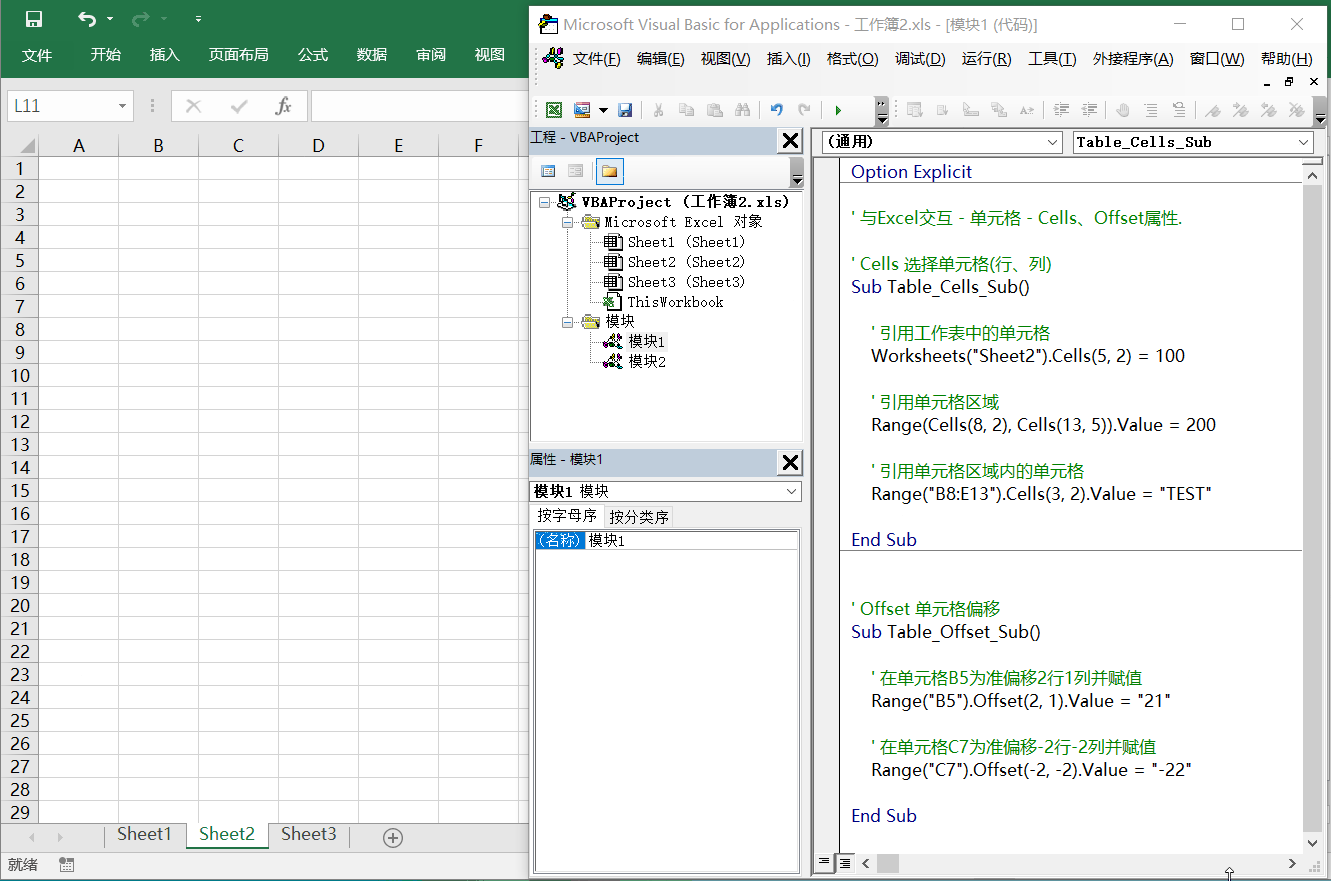1331x881 pixels.
Task: Click the Copy icon in VBA toolbar
Action: 686,110
